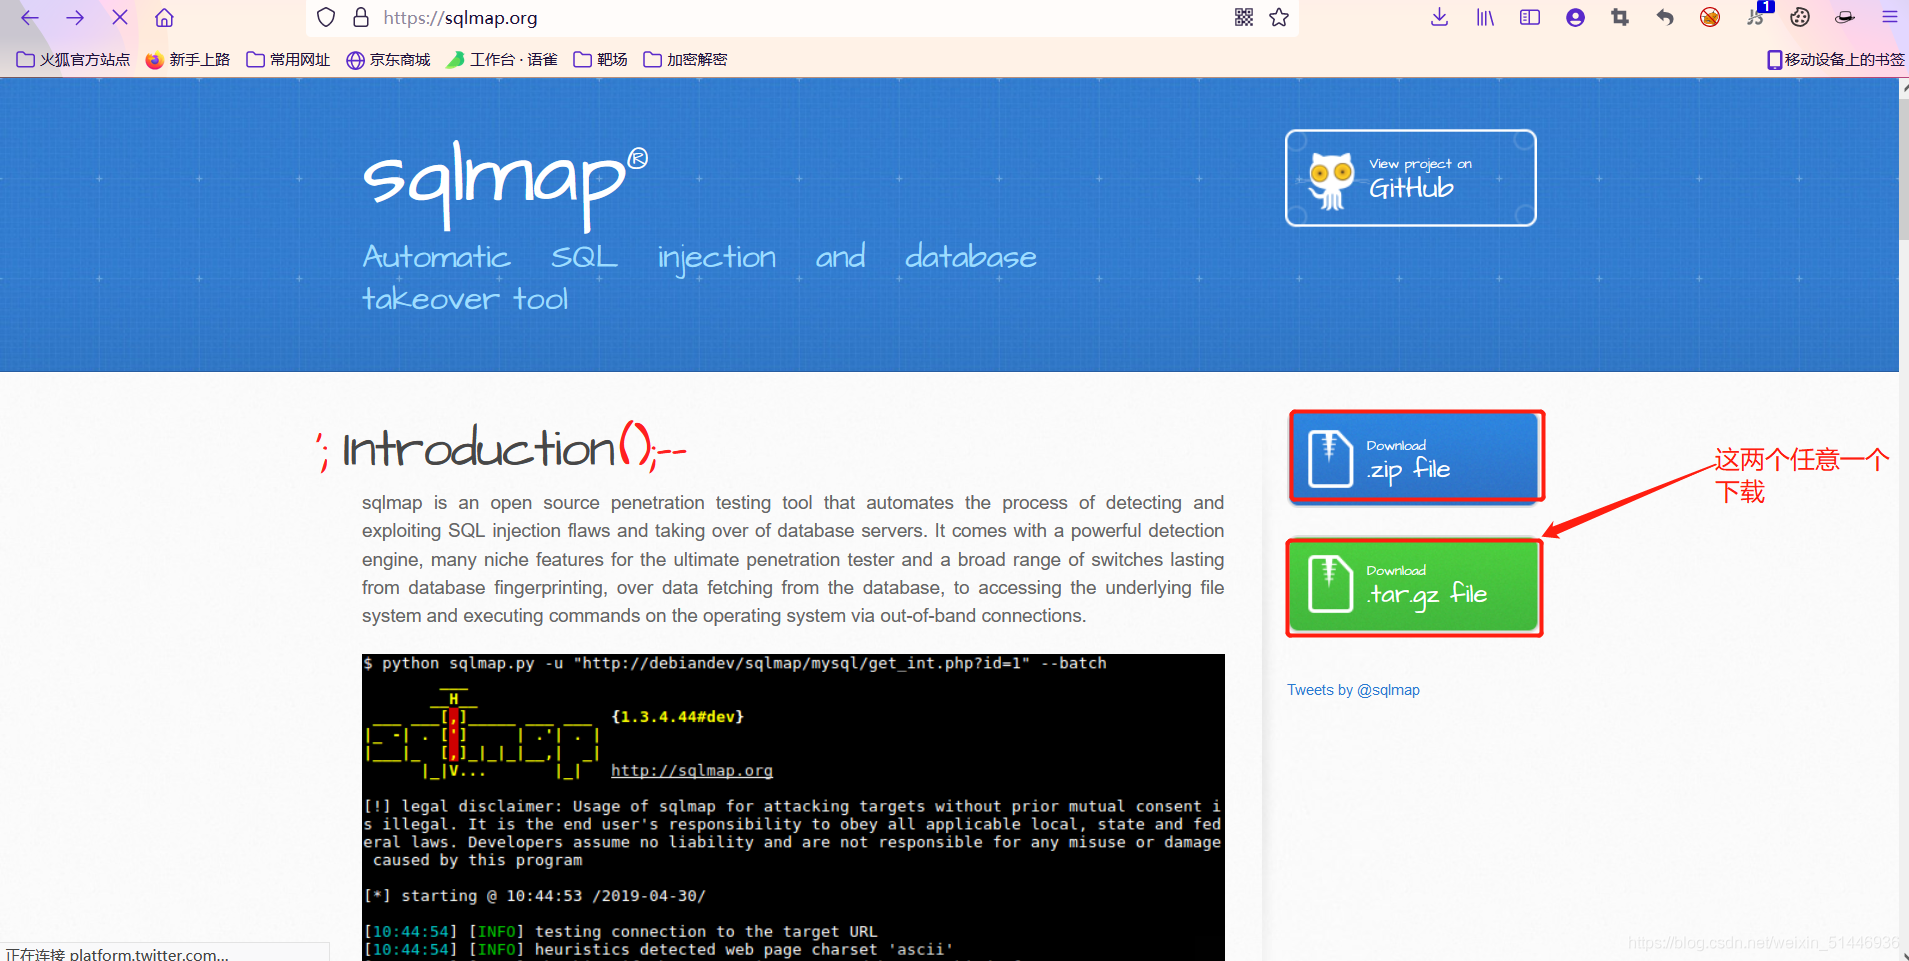Open the QR code generator icon
This screenshot has height=961, width=1909.
[x=1244, y=17]
